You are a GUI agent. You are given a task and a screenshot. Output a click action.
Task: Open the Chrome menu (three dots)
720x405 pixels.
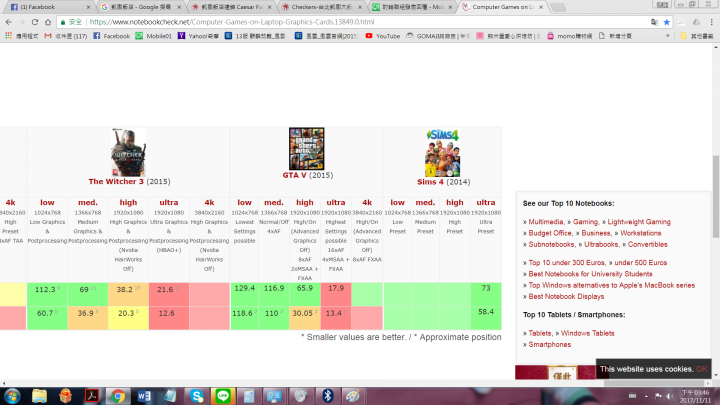pyautogui.click(x=711, y=22)
